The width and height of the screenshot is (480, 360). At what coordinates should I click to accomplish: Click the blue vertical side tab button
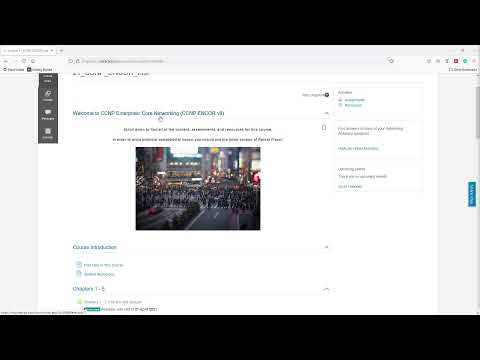(x=472, y=194)
